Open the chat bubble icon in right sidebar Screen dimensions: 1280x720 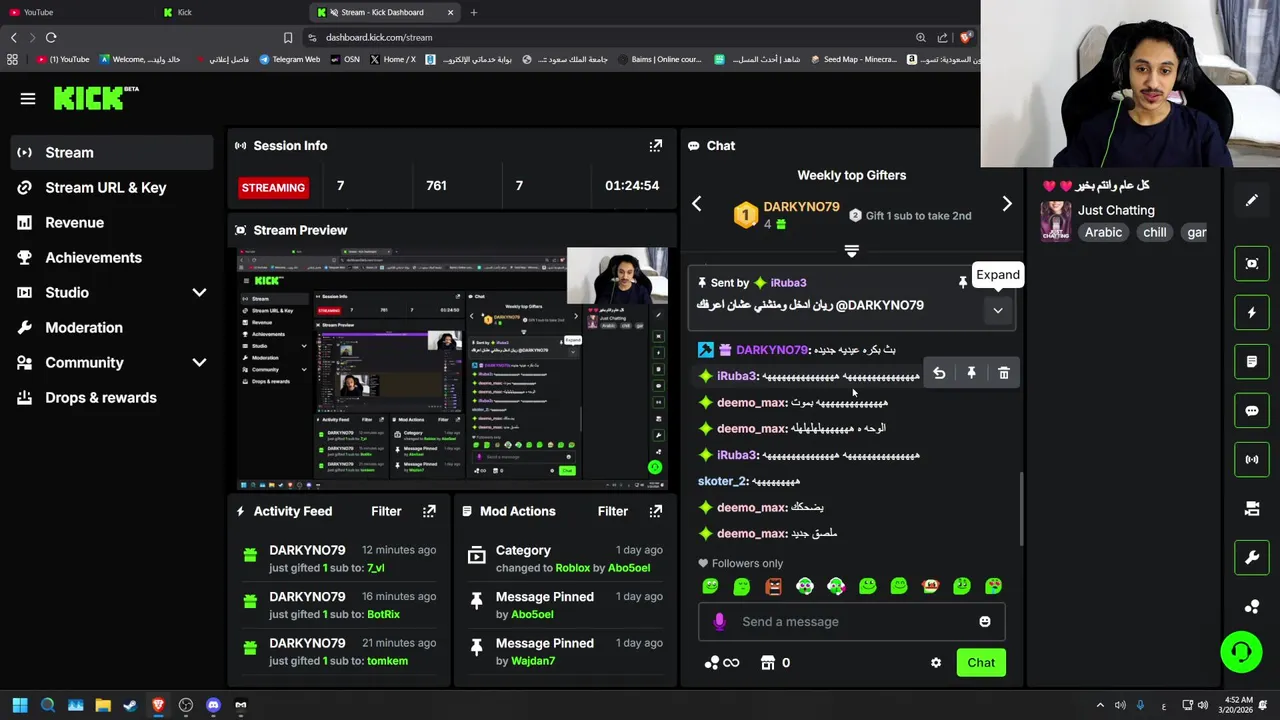click(1251, 410)
